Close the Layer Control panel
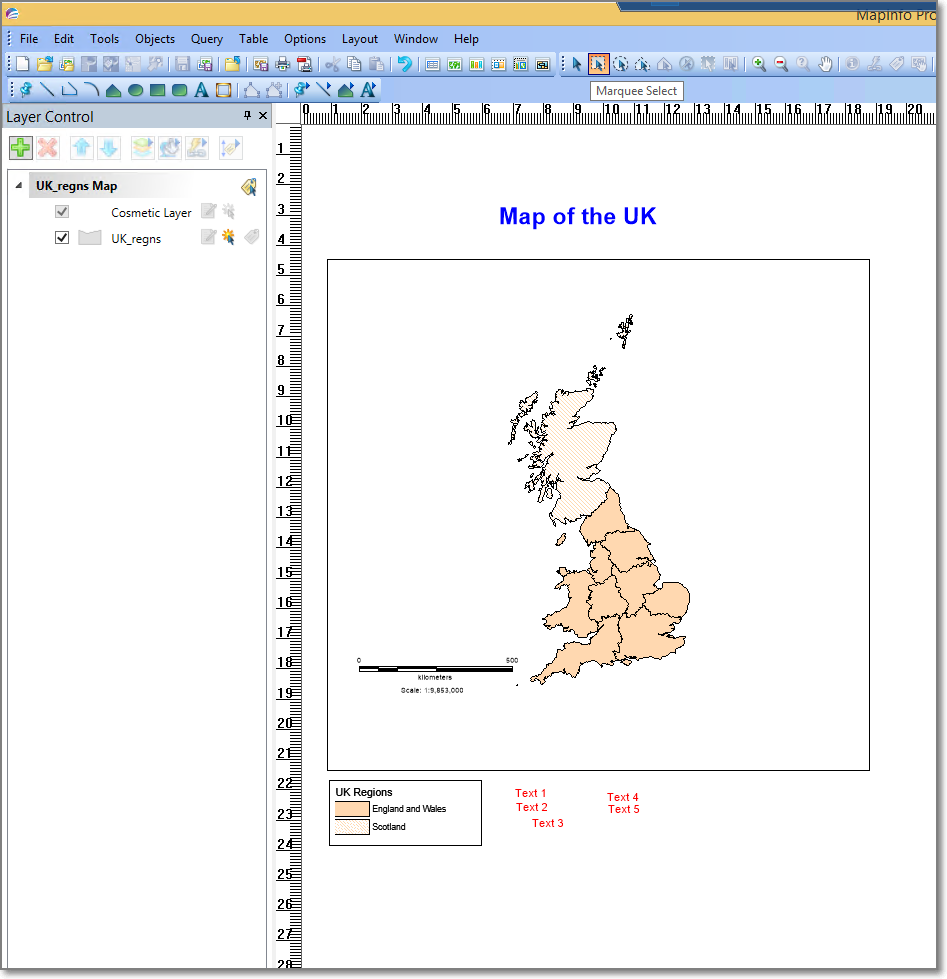 (263, 116)
